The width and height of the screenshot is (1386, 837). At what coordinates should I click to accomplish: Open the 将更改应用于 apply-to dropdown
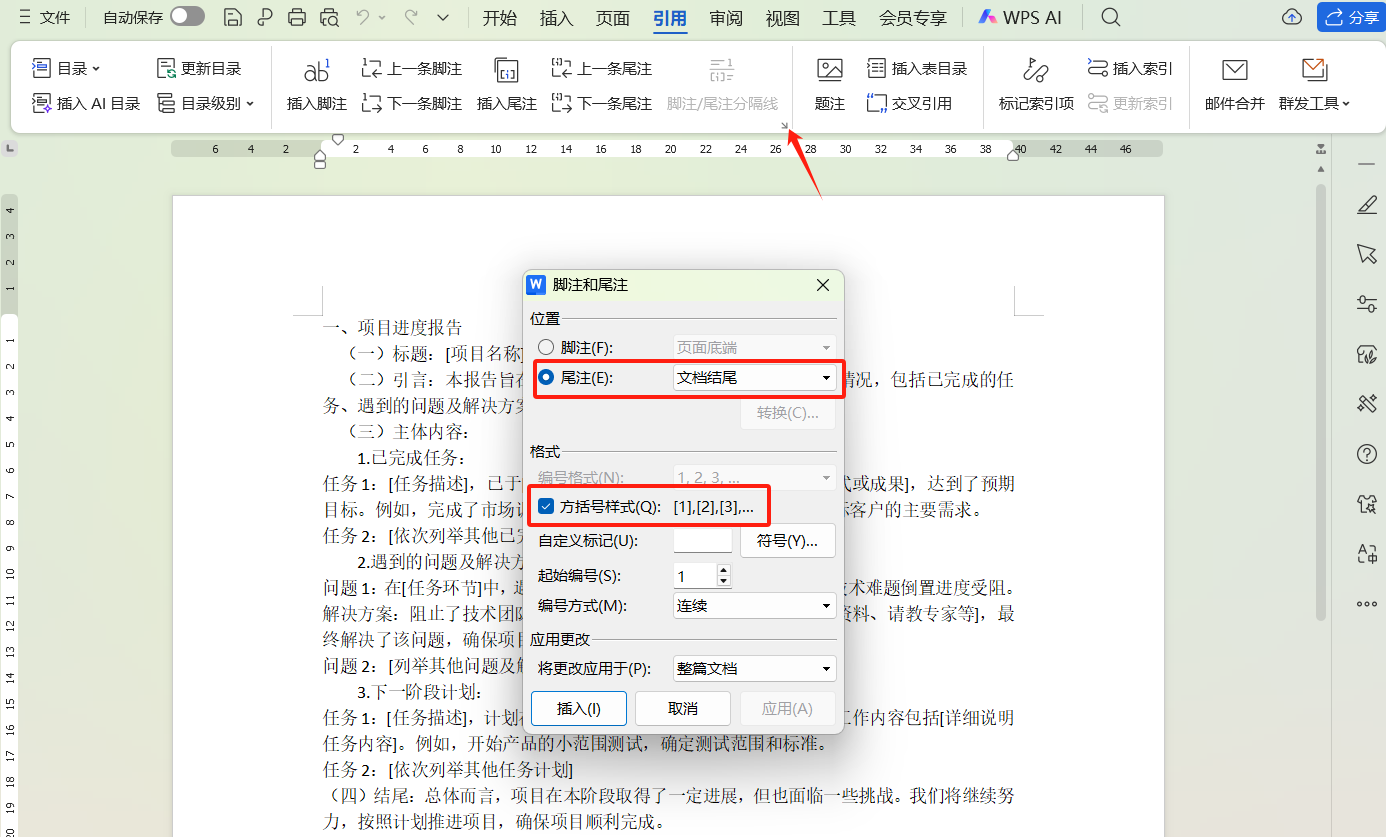pyautogui.click(x=754, y=668)
